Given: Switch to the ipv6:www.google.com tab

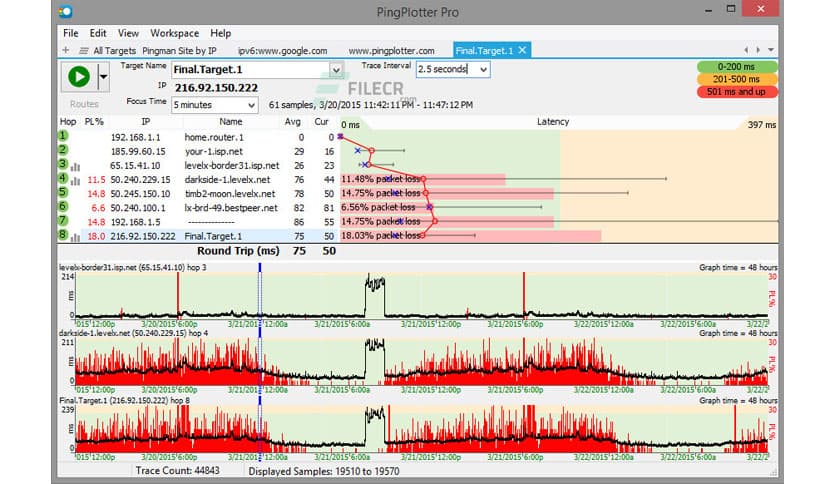Looking at the screenshot, I should [282, 51].
